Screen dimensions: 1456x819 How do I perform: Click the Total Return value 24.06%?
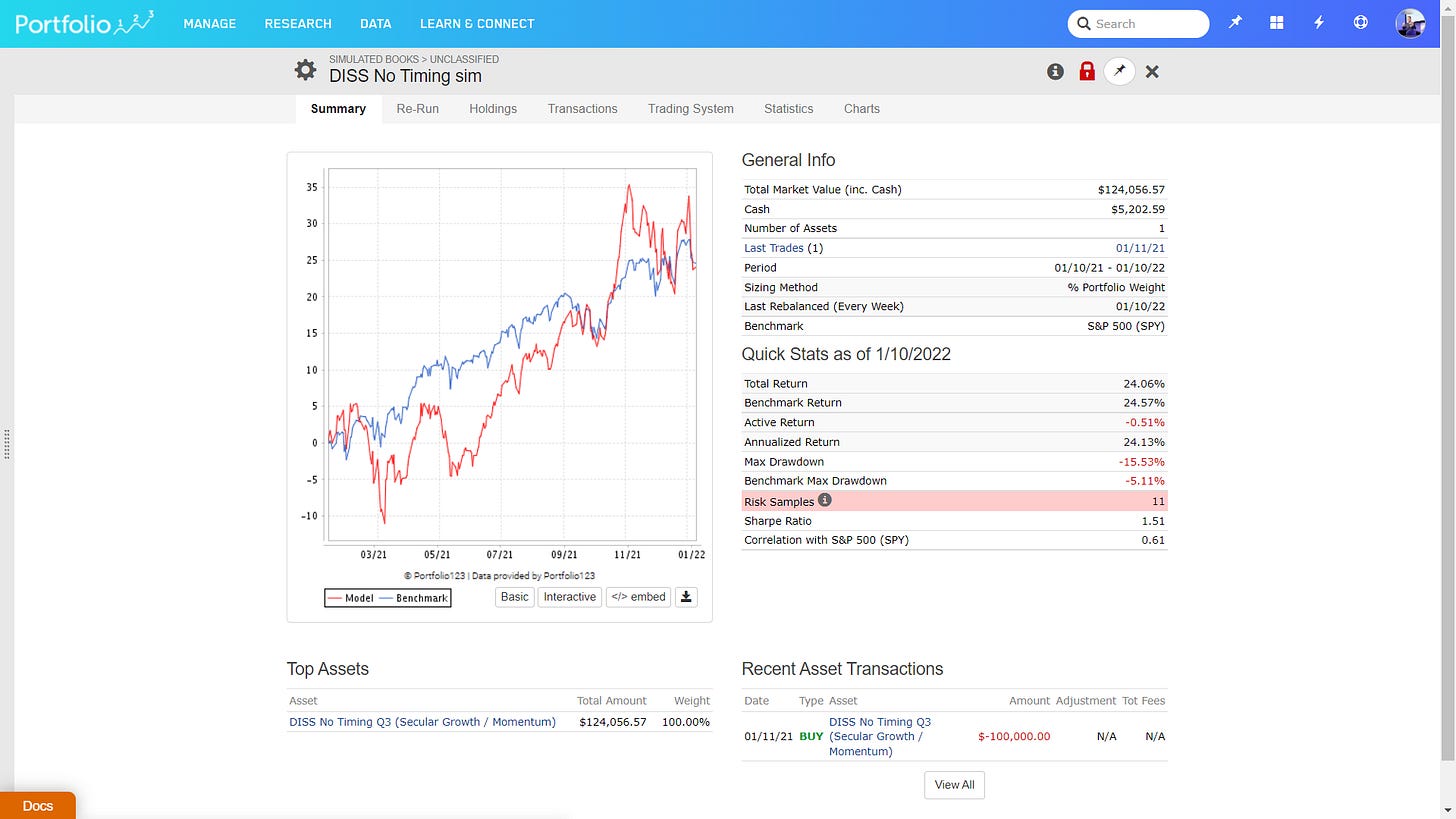(x=1144, y=383)
